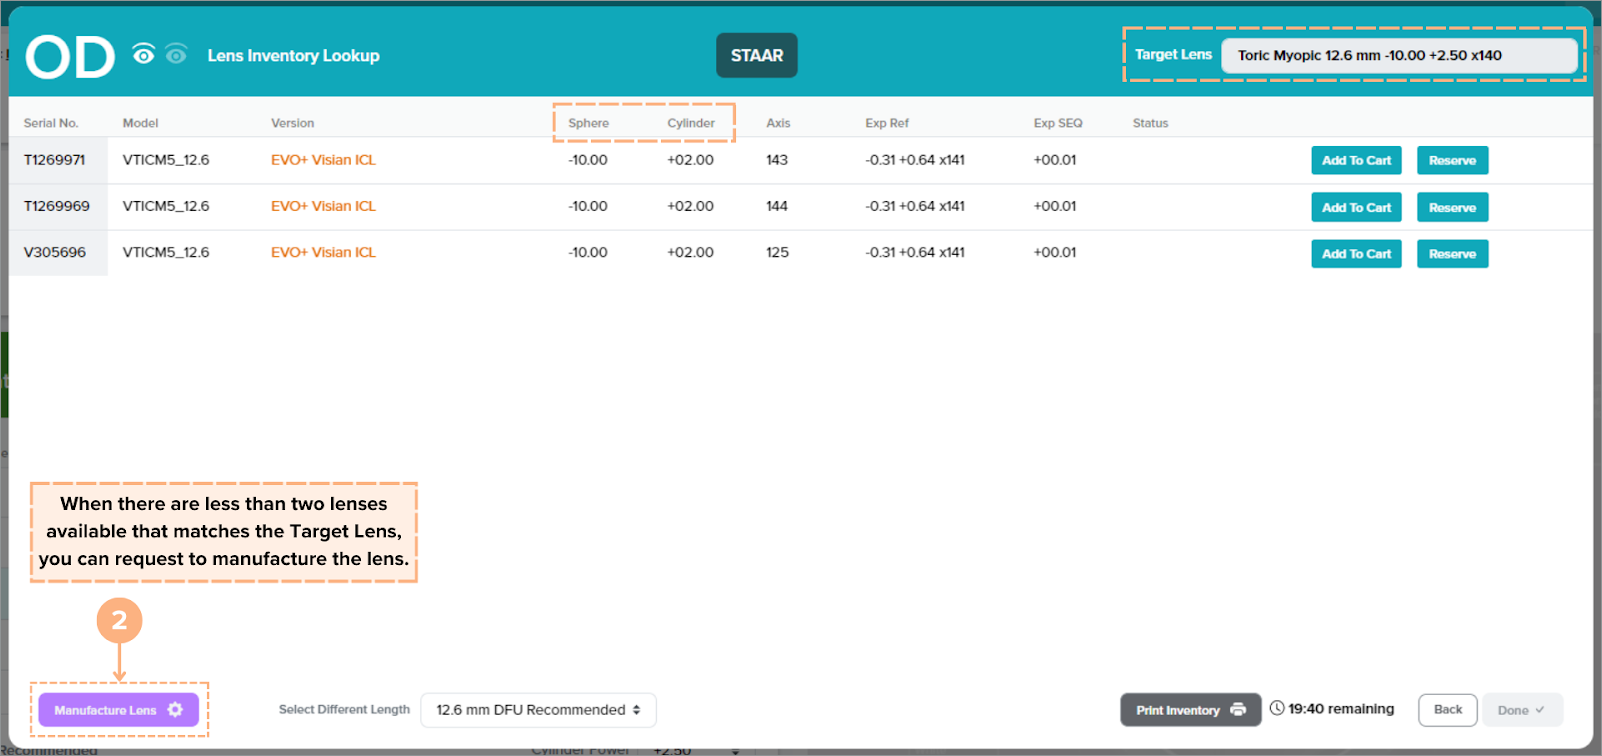Sort by the Sphere column header
The image size is (1602, 756).
588,123
